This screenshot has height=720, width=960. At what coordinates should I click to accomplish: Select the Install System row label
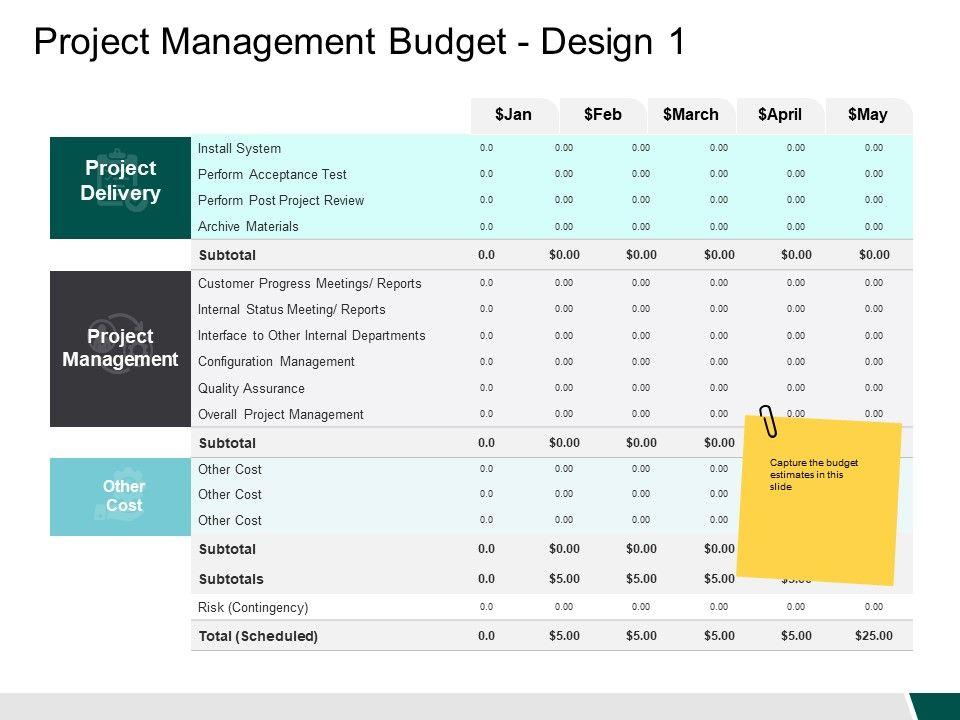point(239,148)
